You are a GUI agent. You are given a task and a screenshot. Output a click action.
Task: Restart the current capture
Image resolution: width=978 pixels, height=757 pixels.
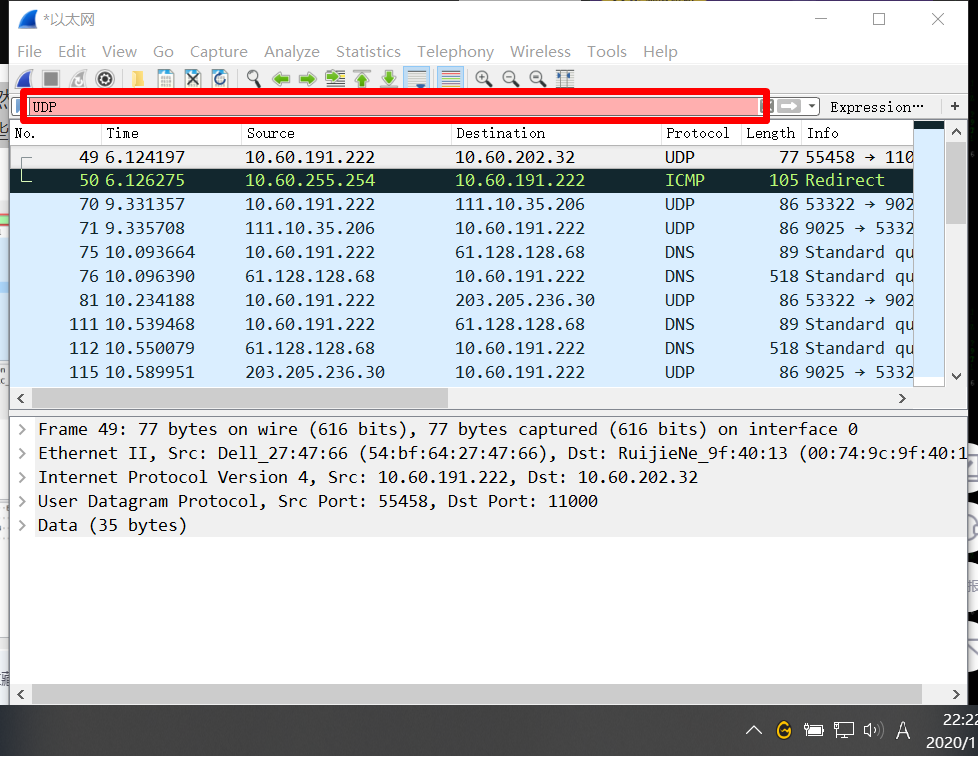(78, 79)
